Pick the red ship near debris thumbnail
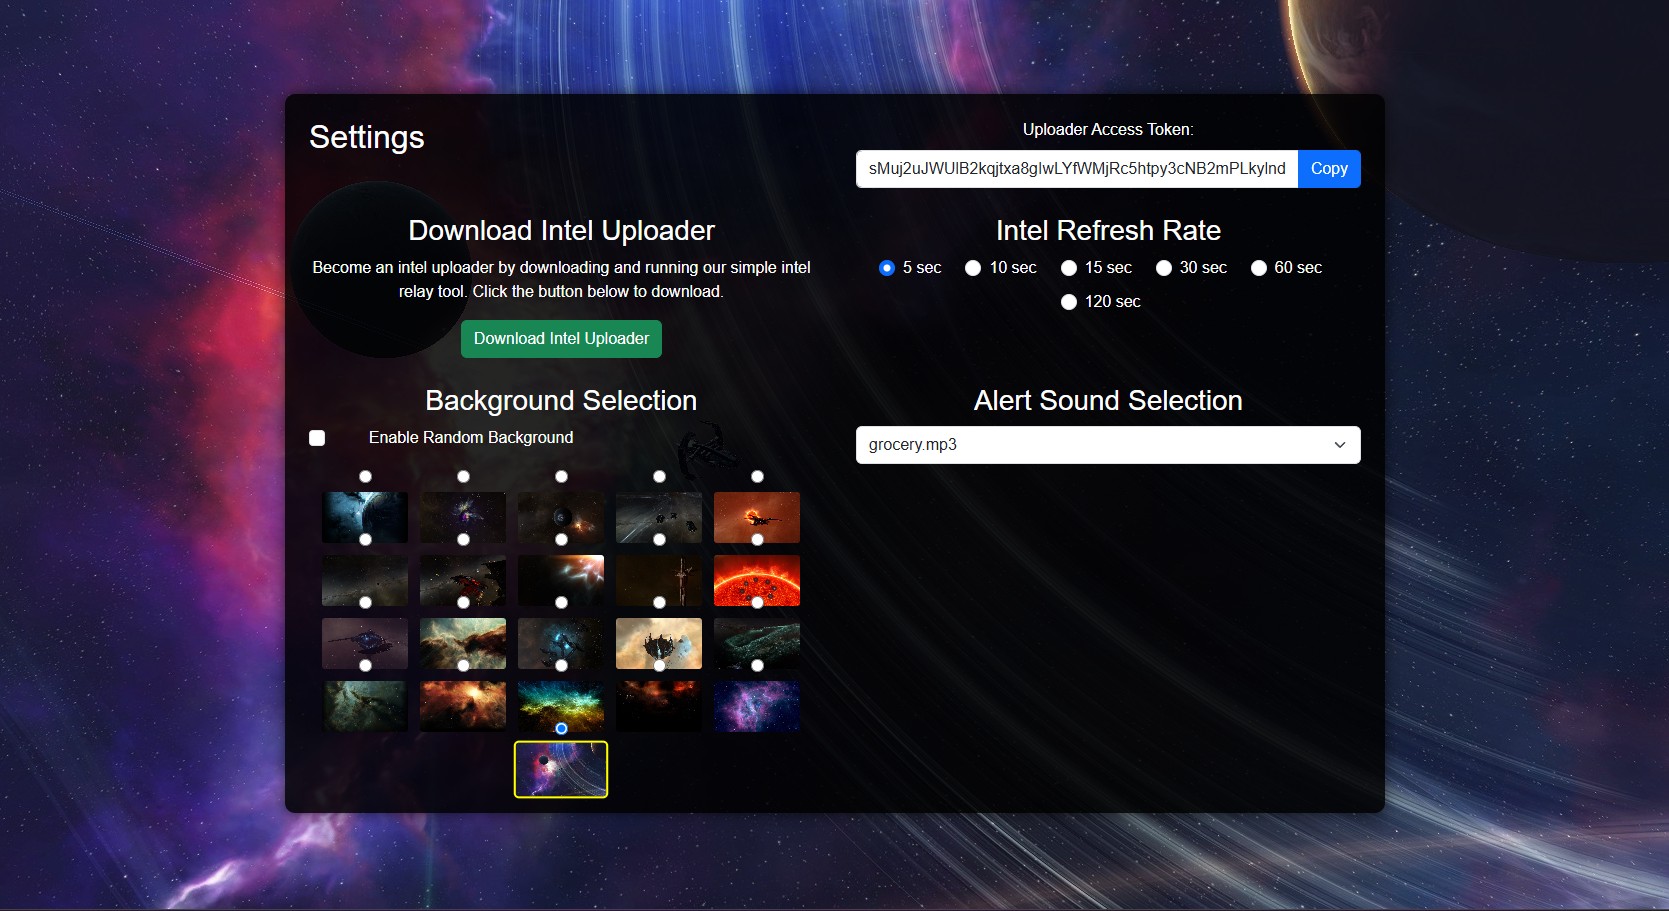 [463, 580]
